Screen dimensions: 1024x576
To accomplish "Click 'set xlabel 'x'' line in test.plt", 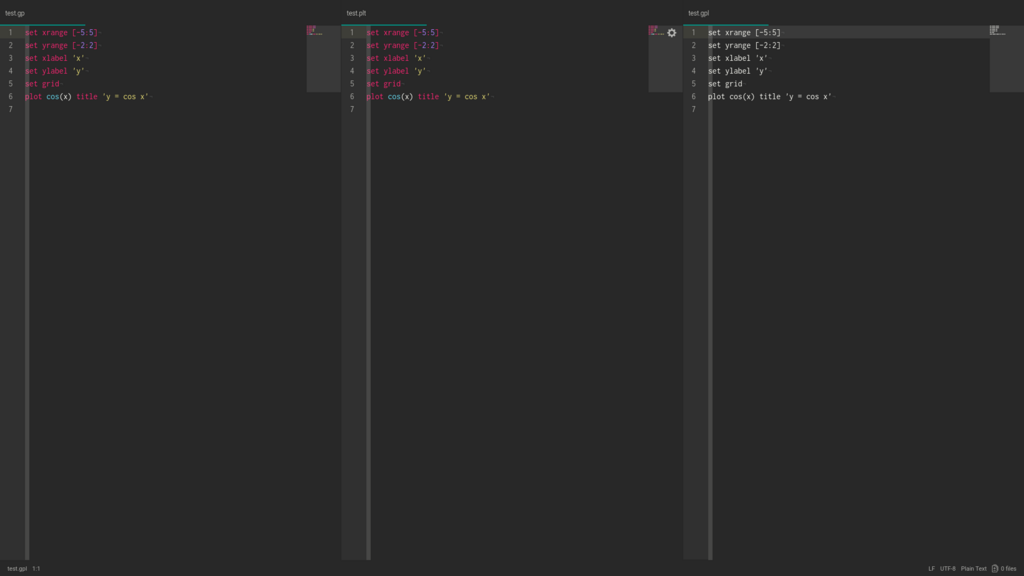I will pyautogui.click(x=396, y=58).
